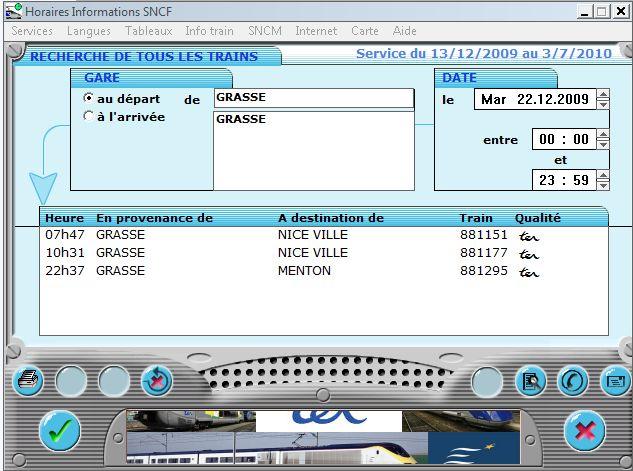The width and height of the screenshot is (633, 471).
Task: Open the Carte menu
Action: pyautogui.click(x=365, y=31)
